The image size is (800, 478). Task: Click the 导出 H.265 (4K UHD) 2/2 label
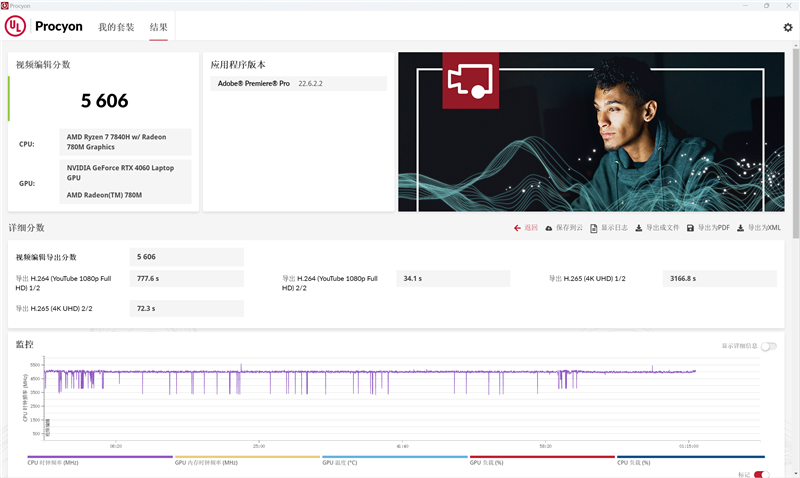click(54, 309)
